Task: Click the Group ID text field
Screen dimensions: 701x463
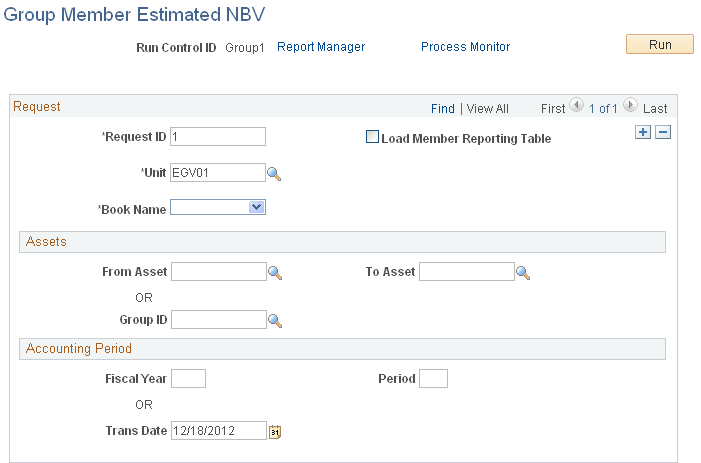Action: coord(218,320)
